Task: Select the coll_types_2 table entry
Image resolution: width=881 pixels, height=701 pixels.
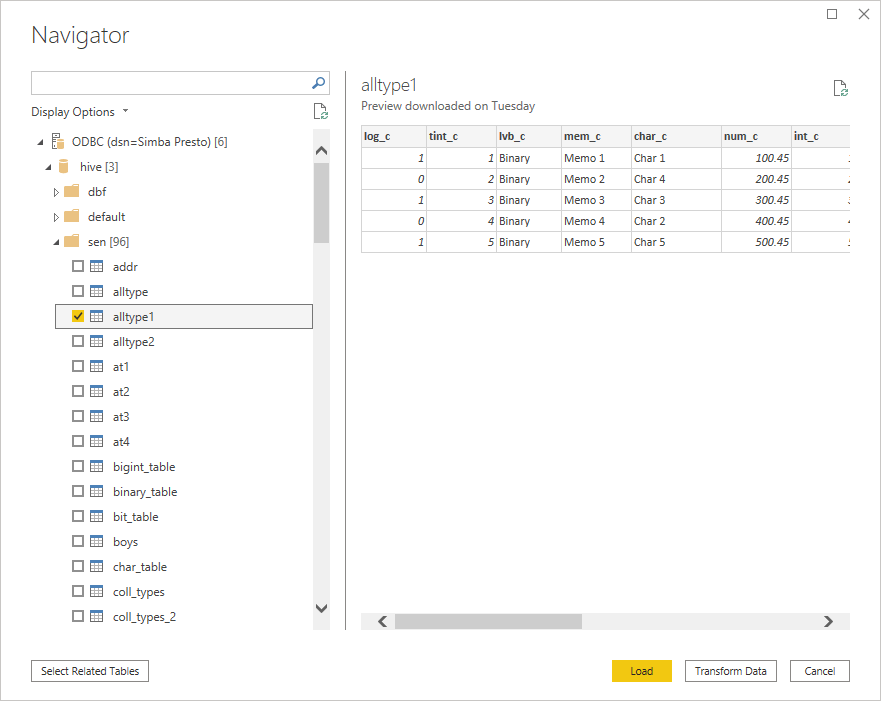Action: tap(184, 617)
